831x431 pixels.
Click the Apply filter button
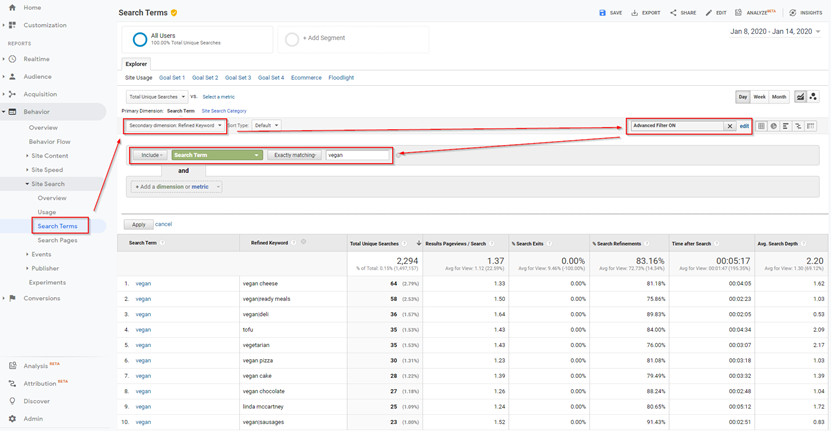tap(138, 225)
